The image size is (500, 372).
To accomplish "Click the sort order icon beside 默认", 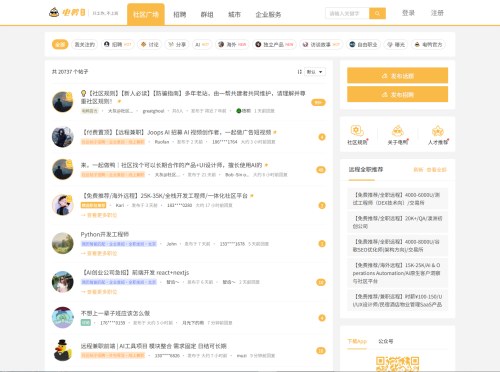I will 299,72.
